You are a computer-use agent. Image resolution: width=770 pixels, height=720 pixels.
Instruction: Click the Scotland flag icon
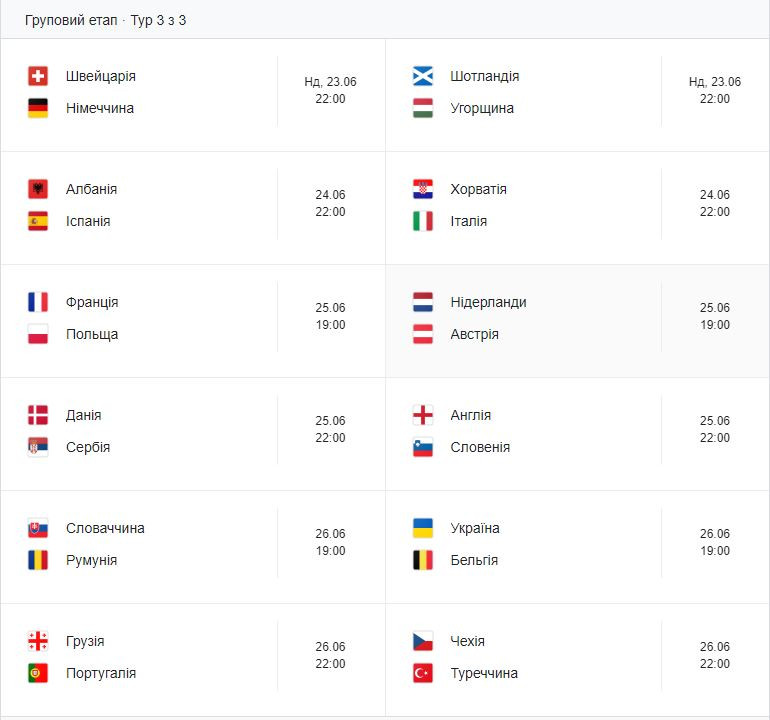(x=422, y=76)
